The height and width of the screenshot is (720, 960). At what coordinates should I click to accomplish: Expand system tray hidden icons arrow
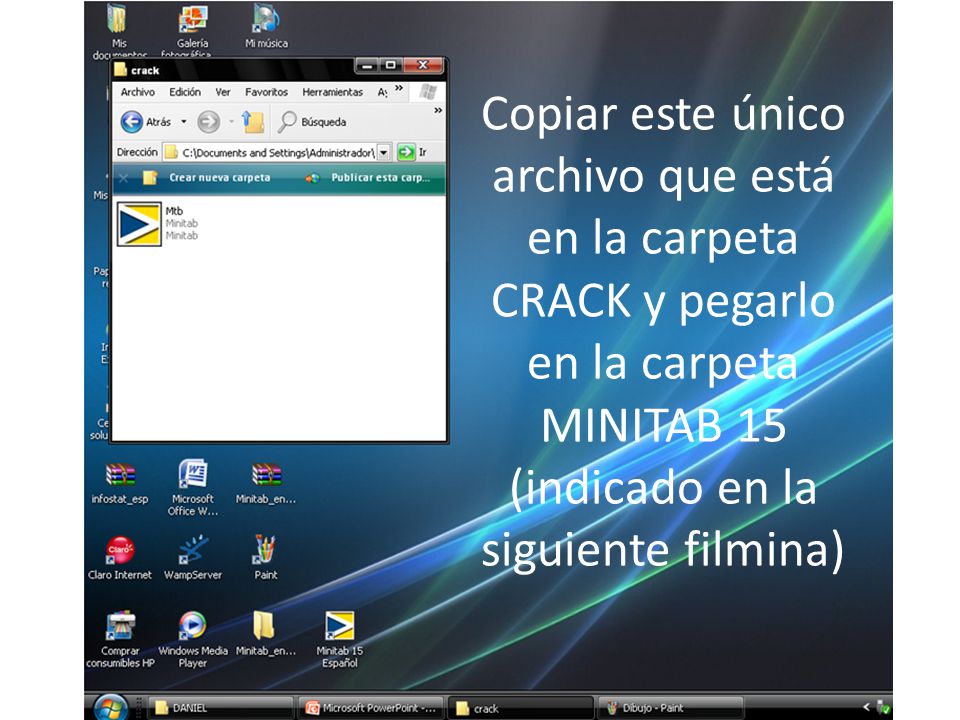point(866,707)
